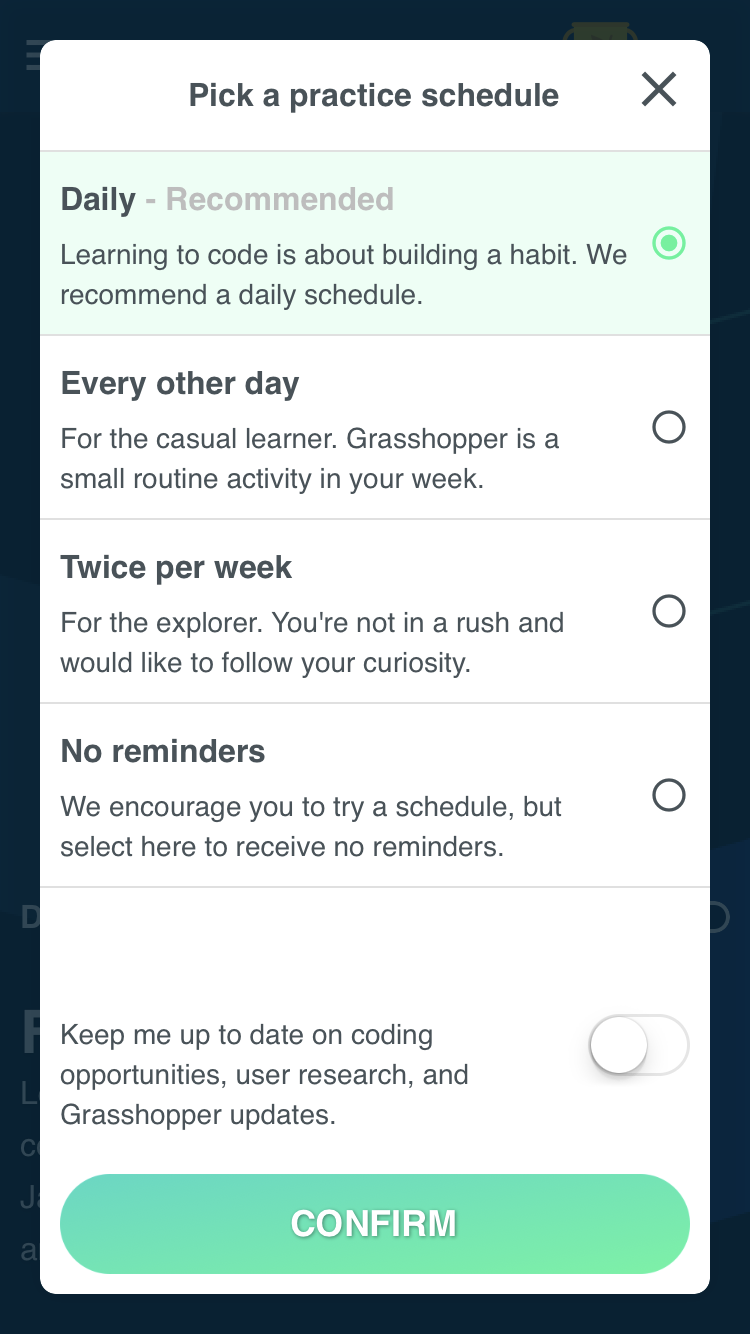Screen dimensions: 750x1334
Task: Click the gray Recommended label
Action: (280, 199)
